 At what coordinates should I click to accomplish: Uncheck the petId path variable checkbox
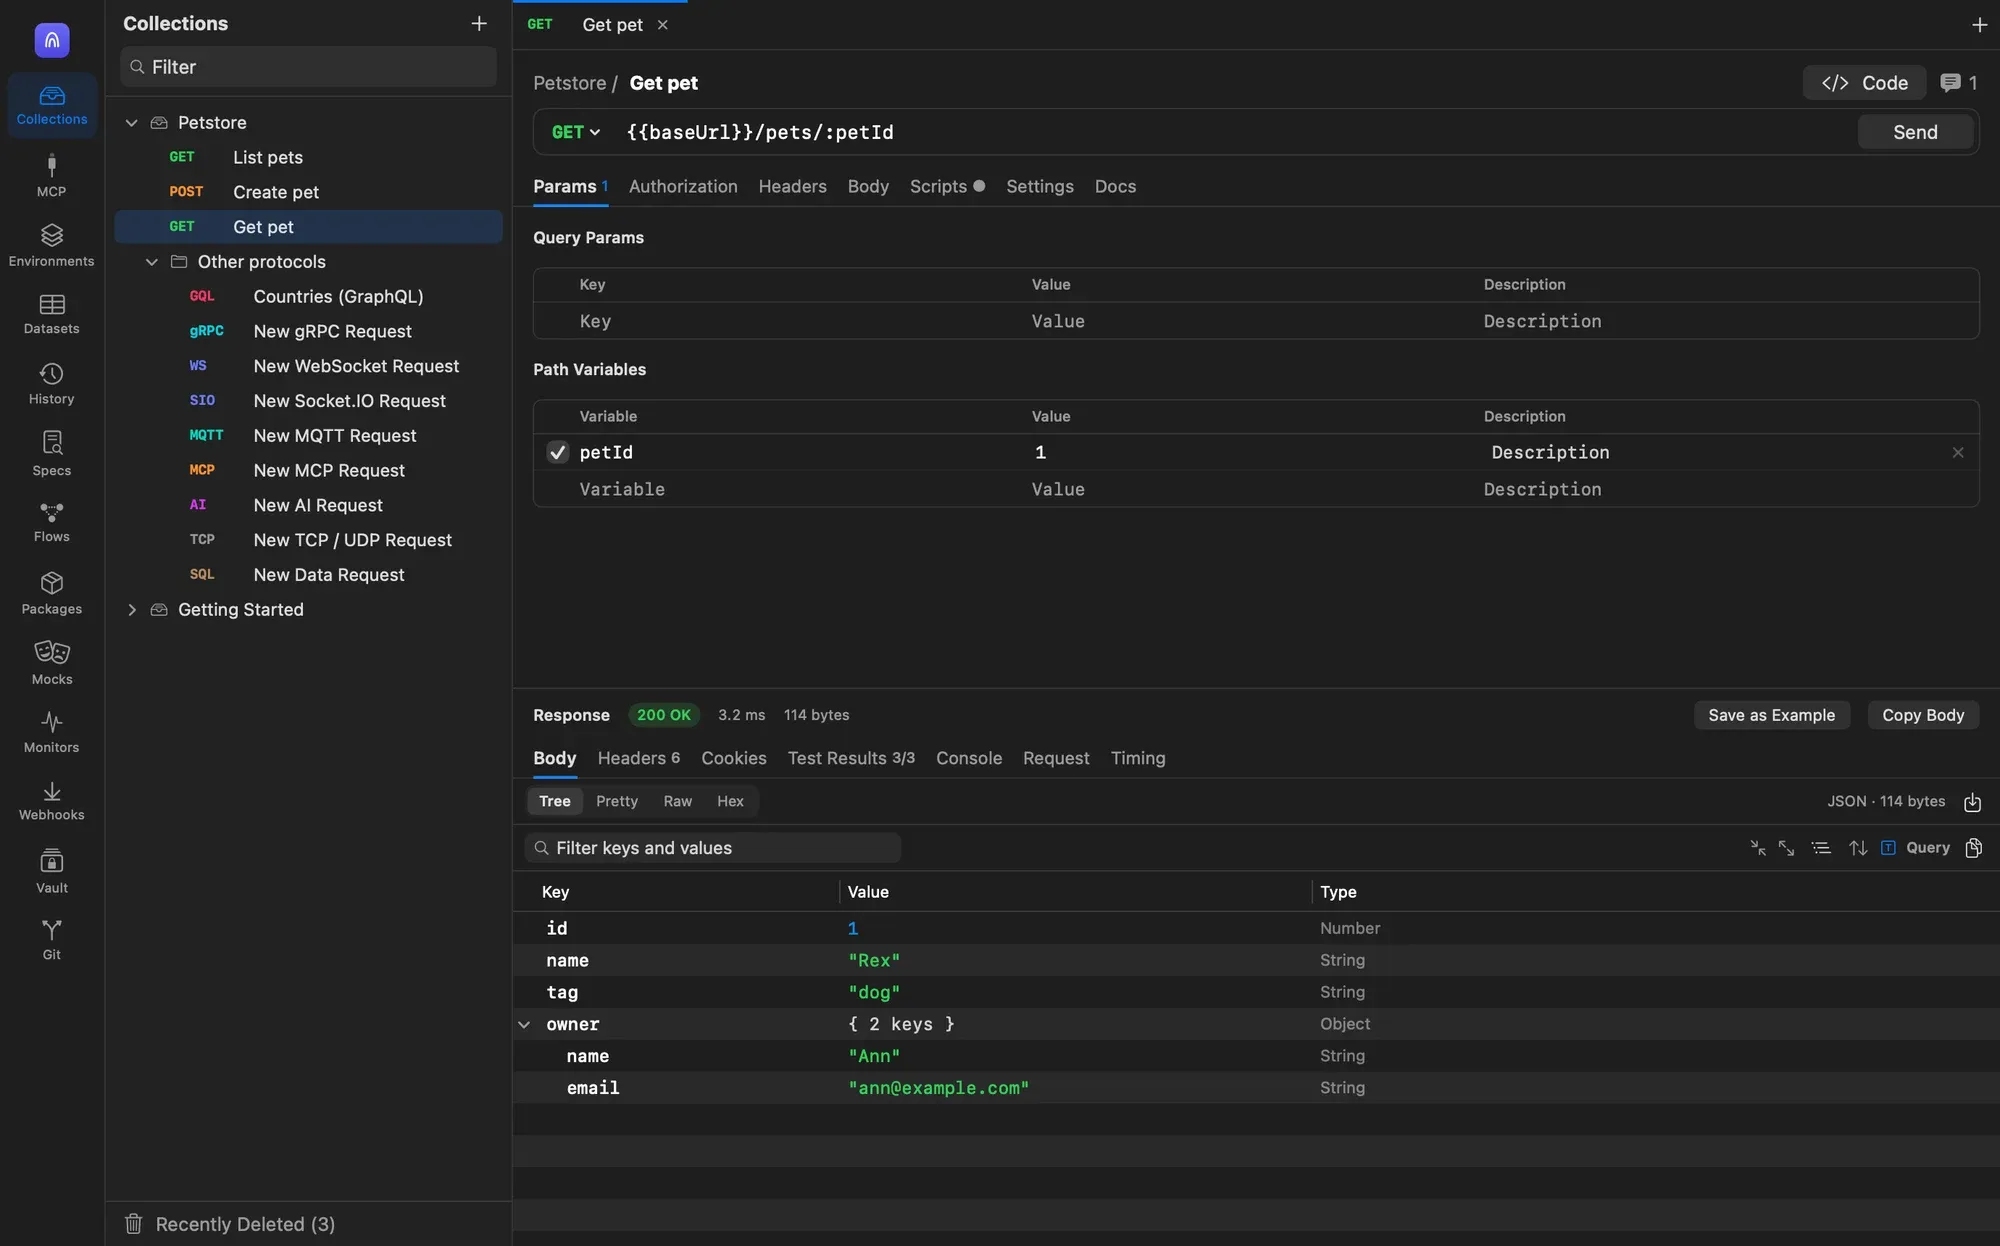click(x=558, y=452)
